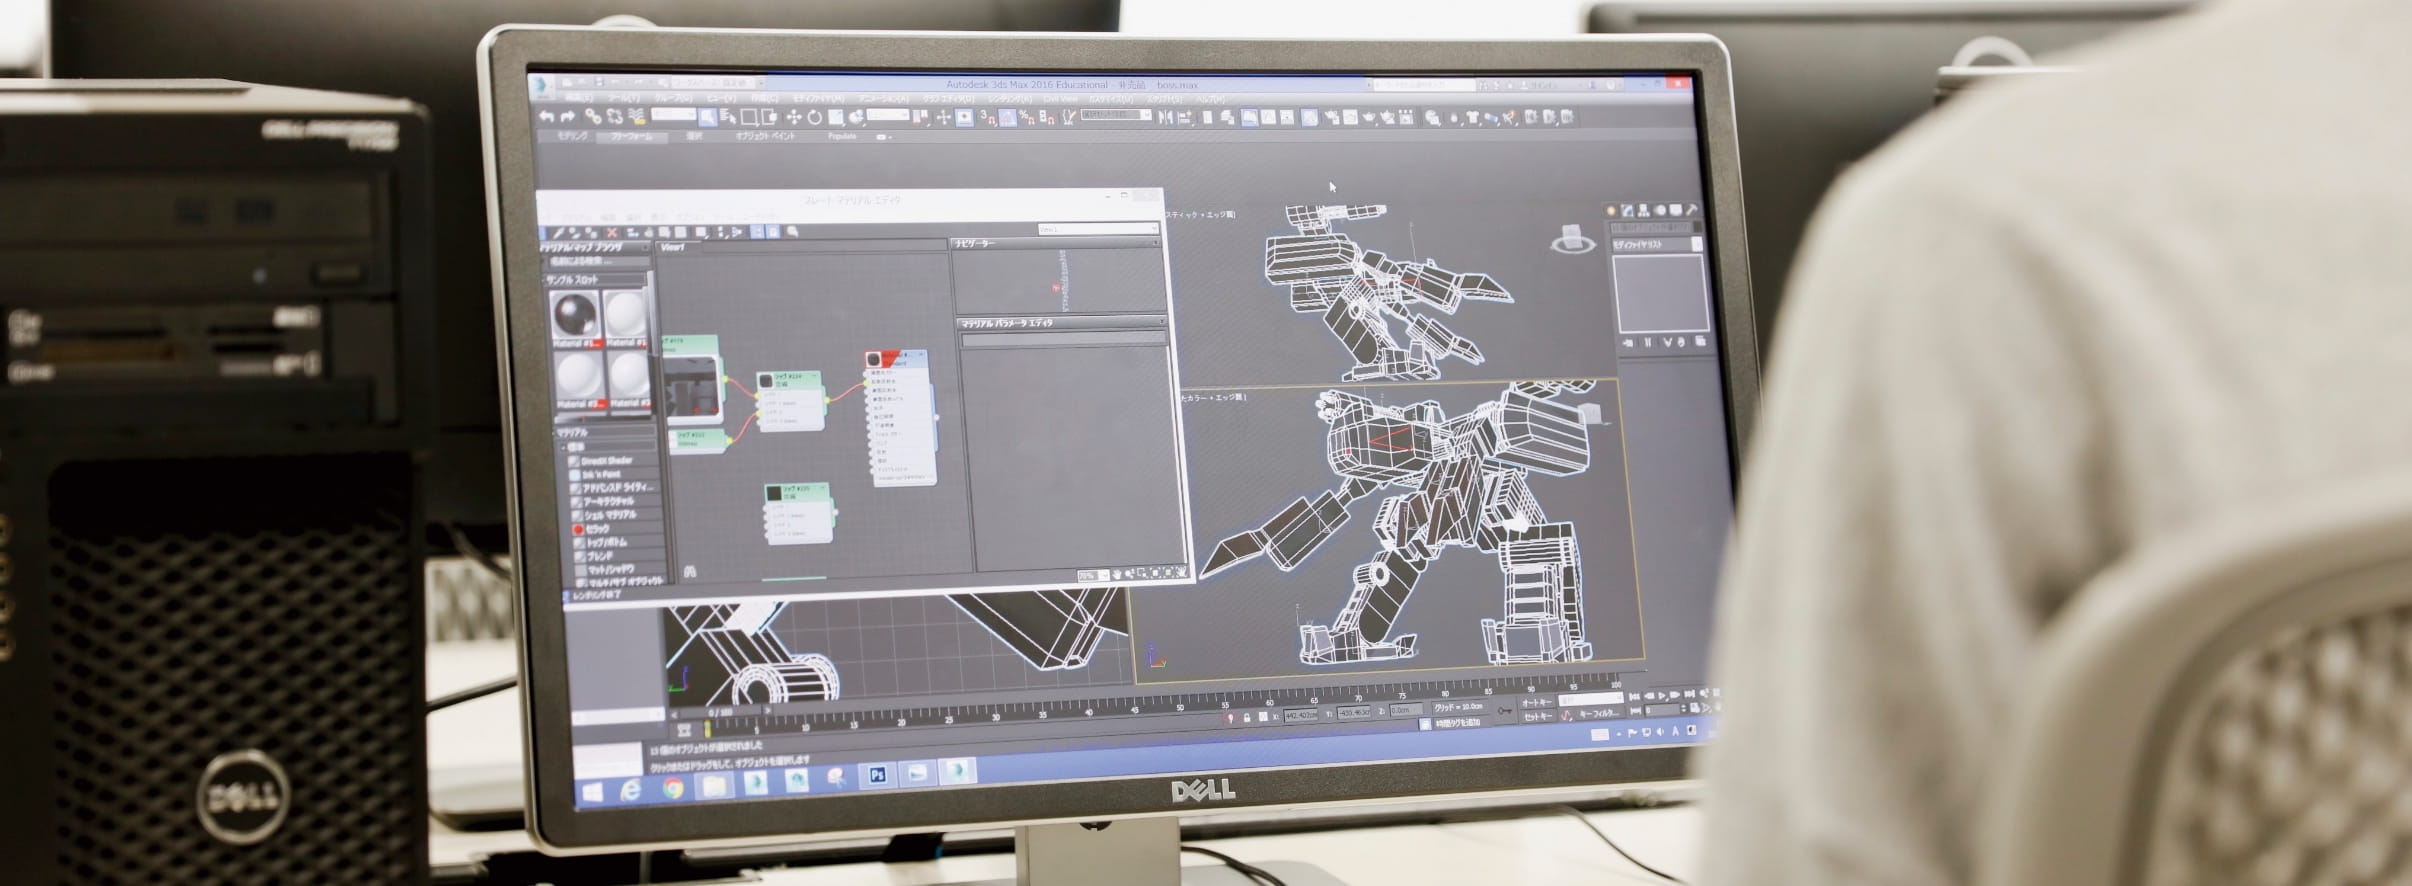Choose the Select Object tool
The width and height of the screenshot is (2412, 886).
pos(708,117)
